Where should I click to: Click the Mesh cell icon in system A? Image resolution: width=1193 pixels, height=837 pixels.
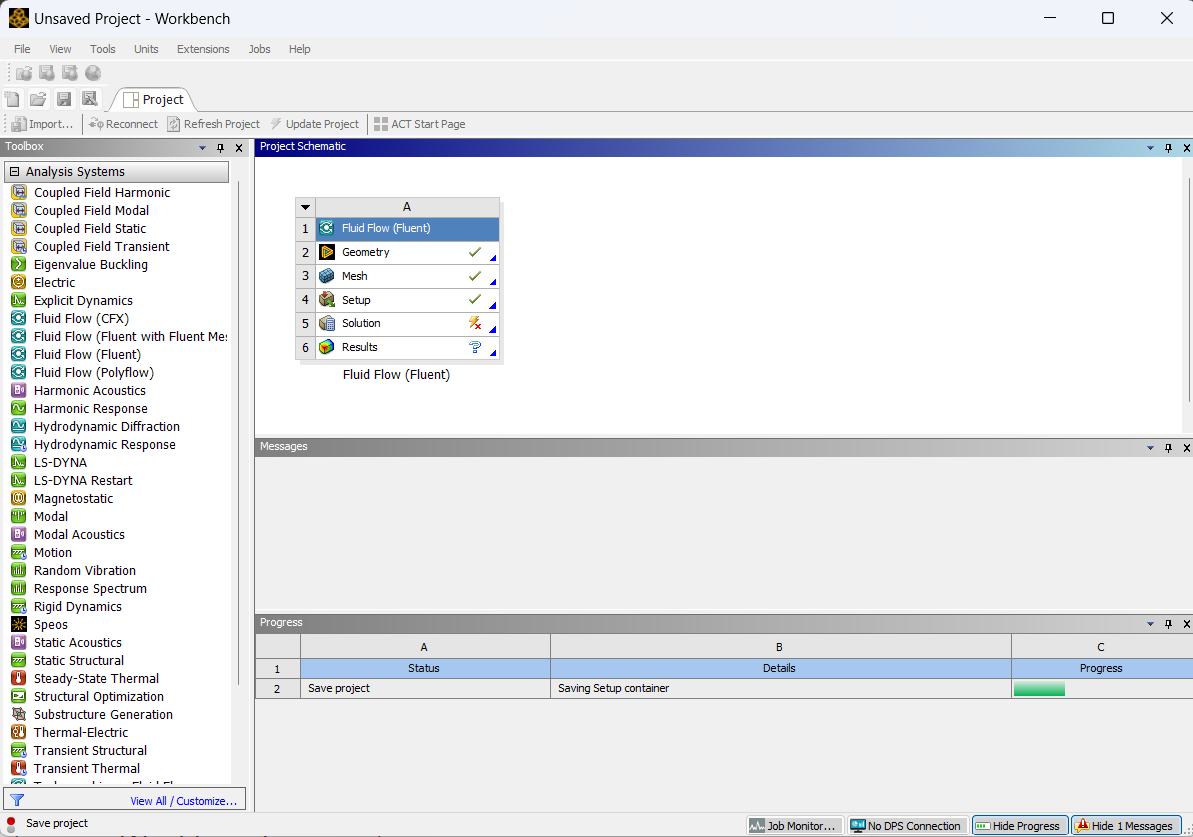tap(327, 275)
